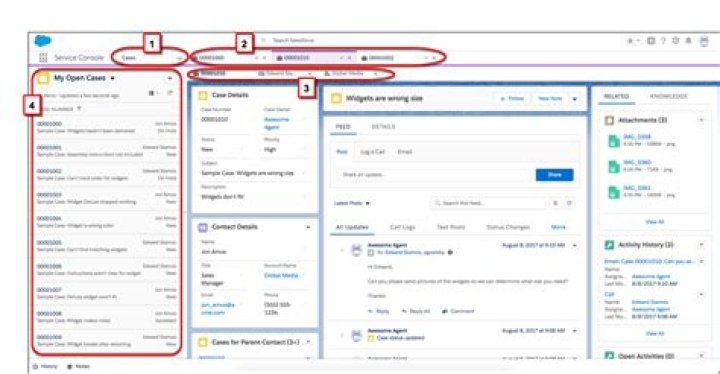Open the Notifications bell
Image resolution: width=720 pixels, height=374 pixels.
(688, 41)
